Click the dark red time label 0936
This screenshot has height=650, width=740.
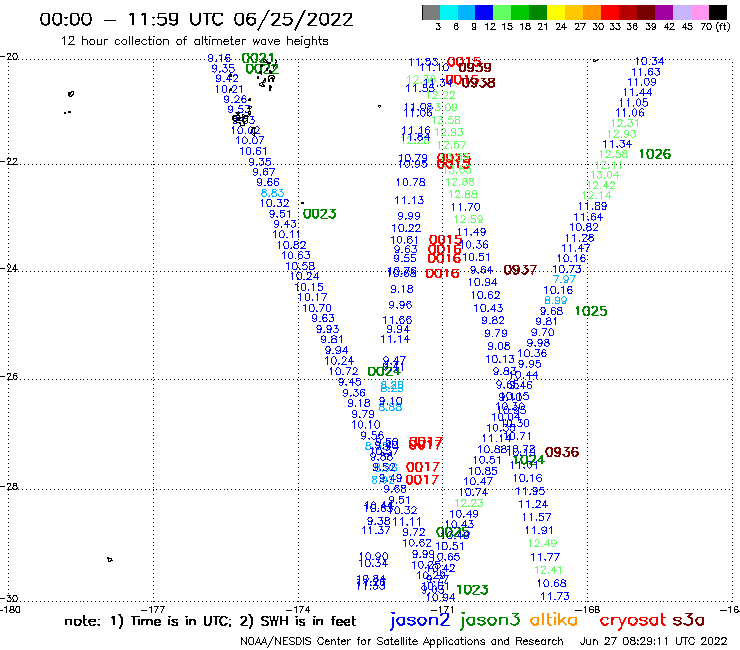pyautogui.click(x=562, y=452)
